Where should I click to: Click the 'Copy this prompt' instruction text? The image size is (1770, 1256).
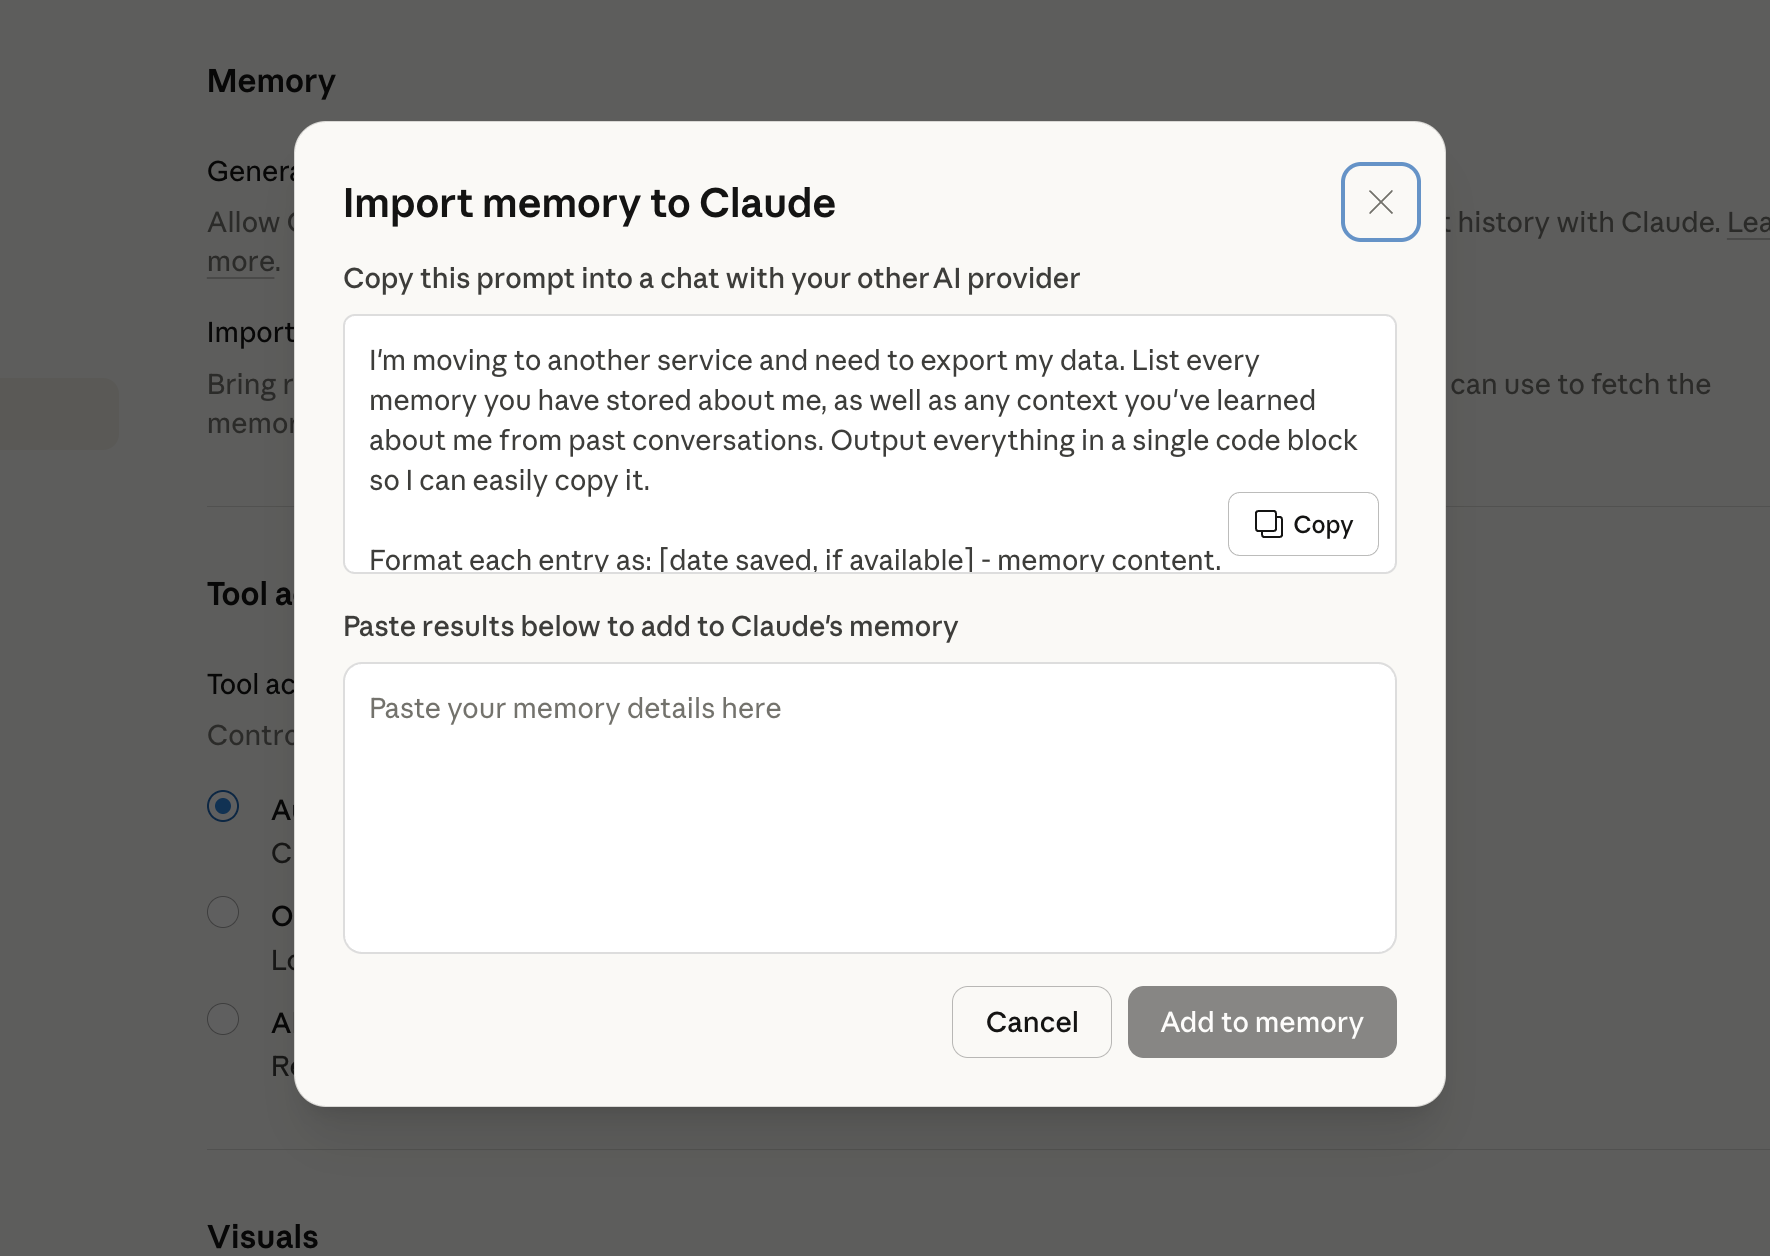(711, 278)
